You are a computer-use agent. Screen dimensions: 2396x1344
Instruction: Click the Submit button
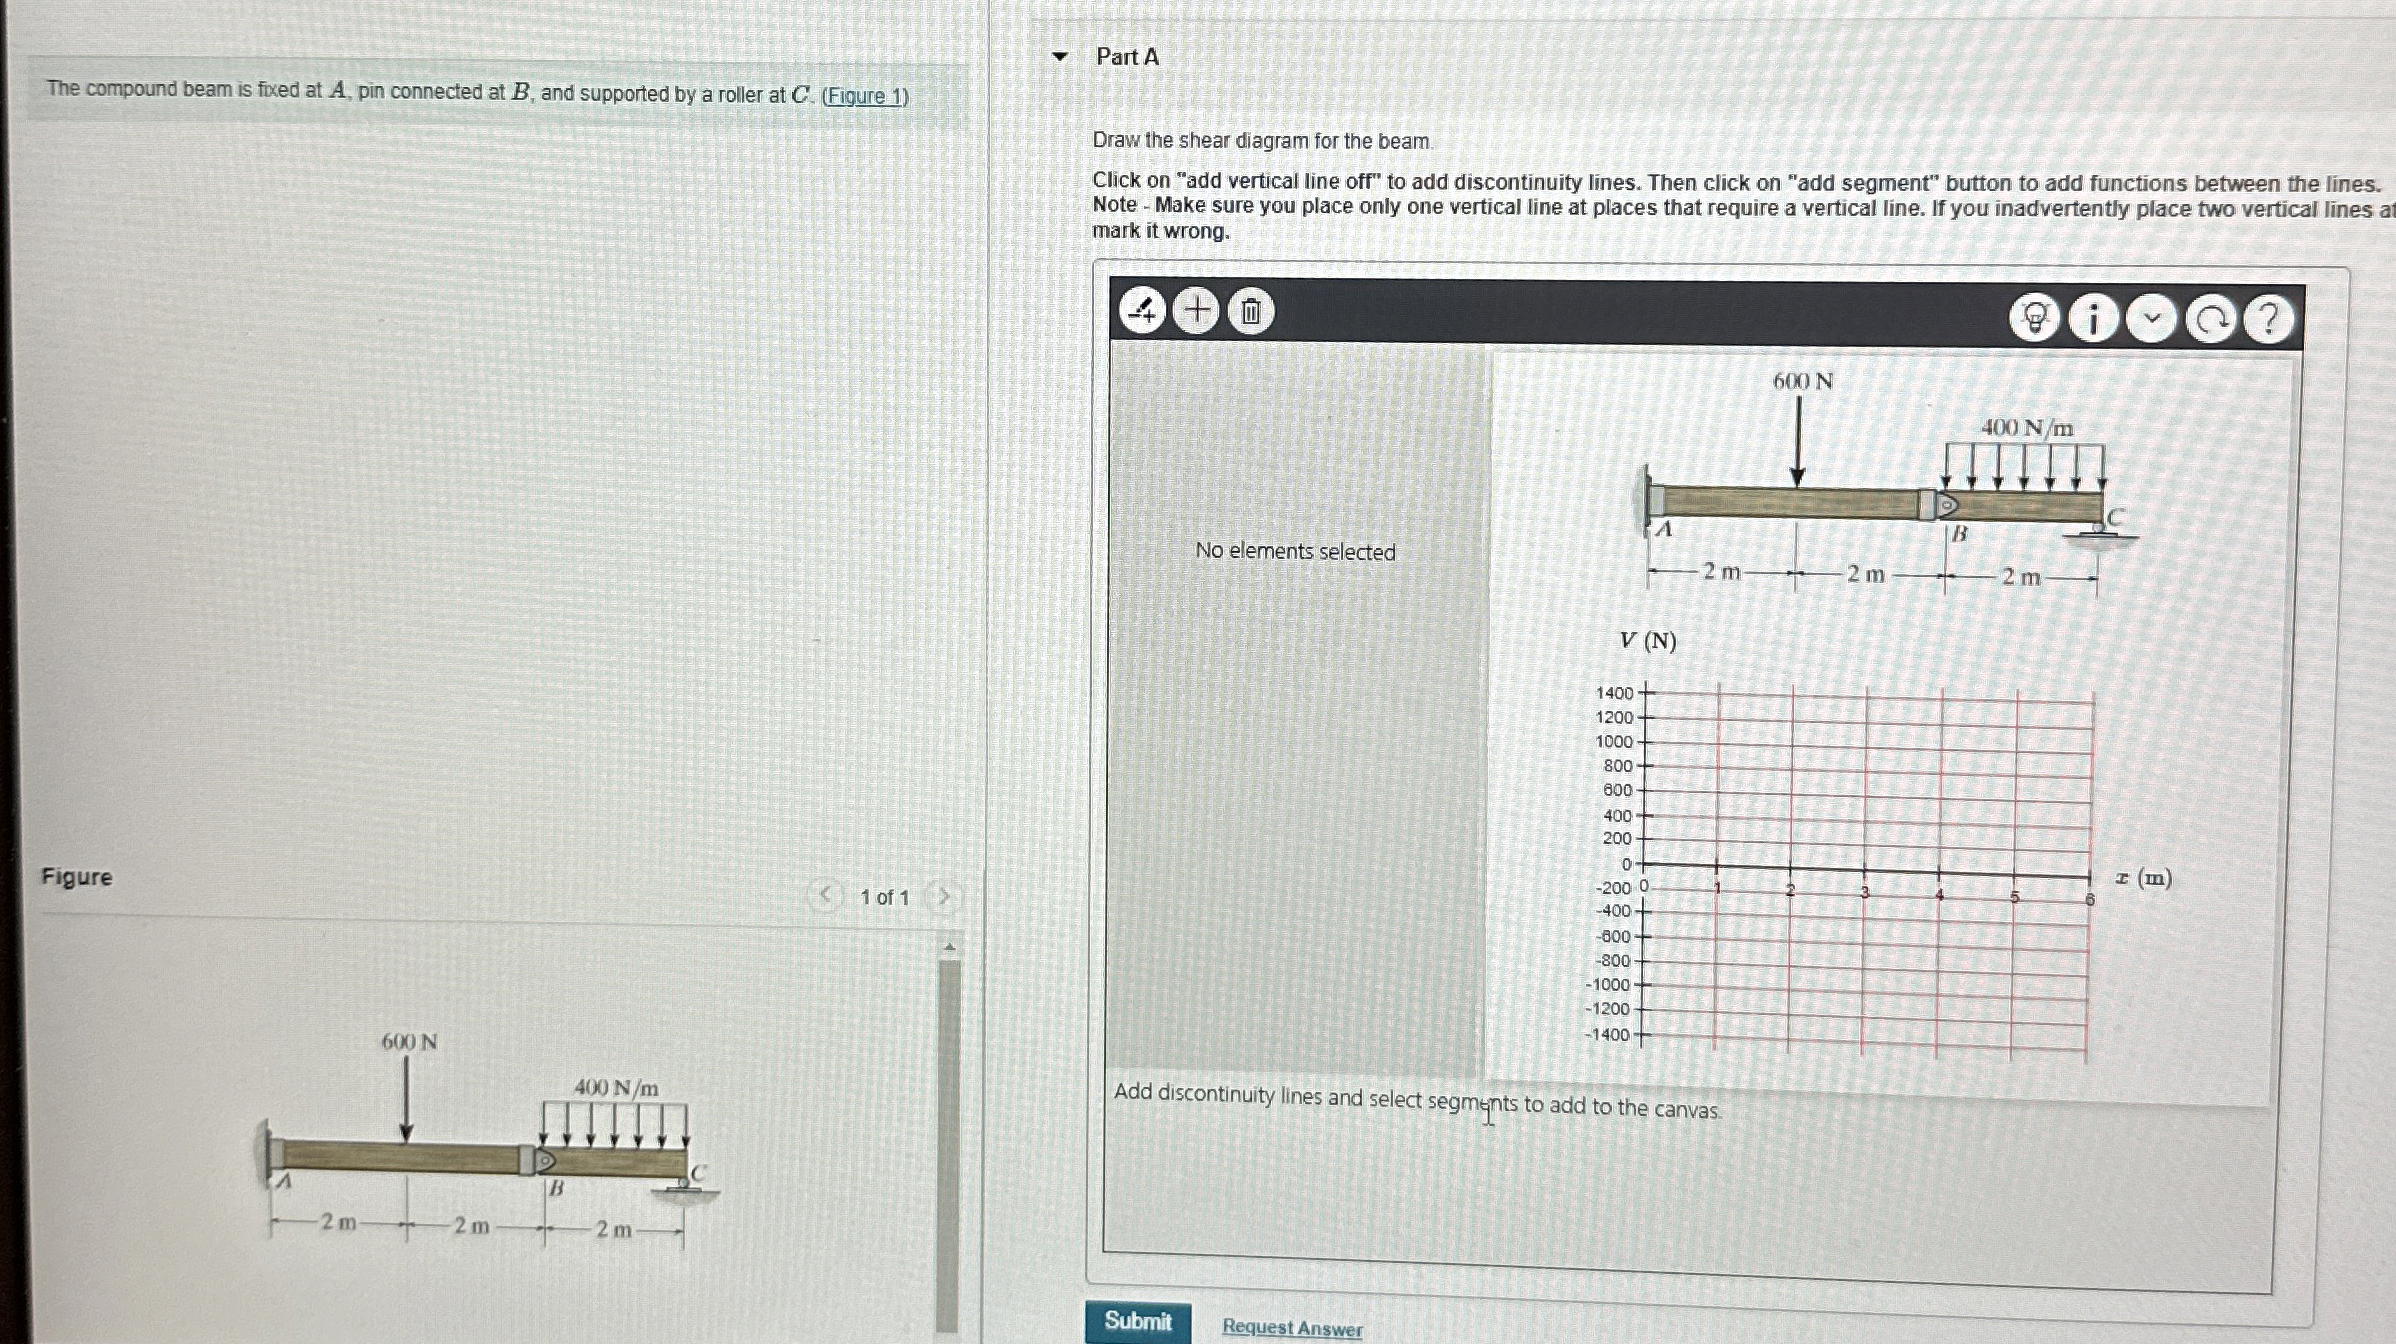(x=1137, y=1321)
